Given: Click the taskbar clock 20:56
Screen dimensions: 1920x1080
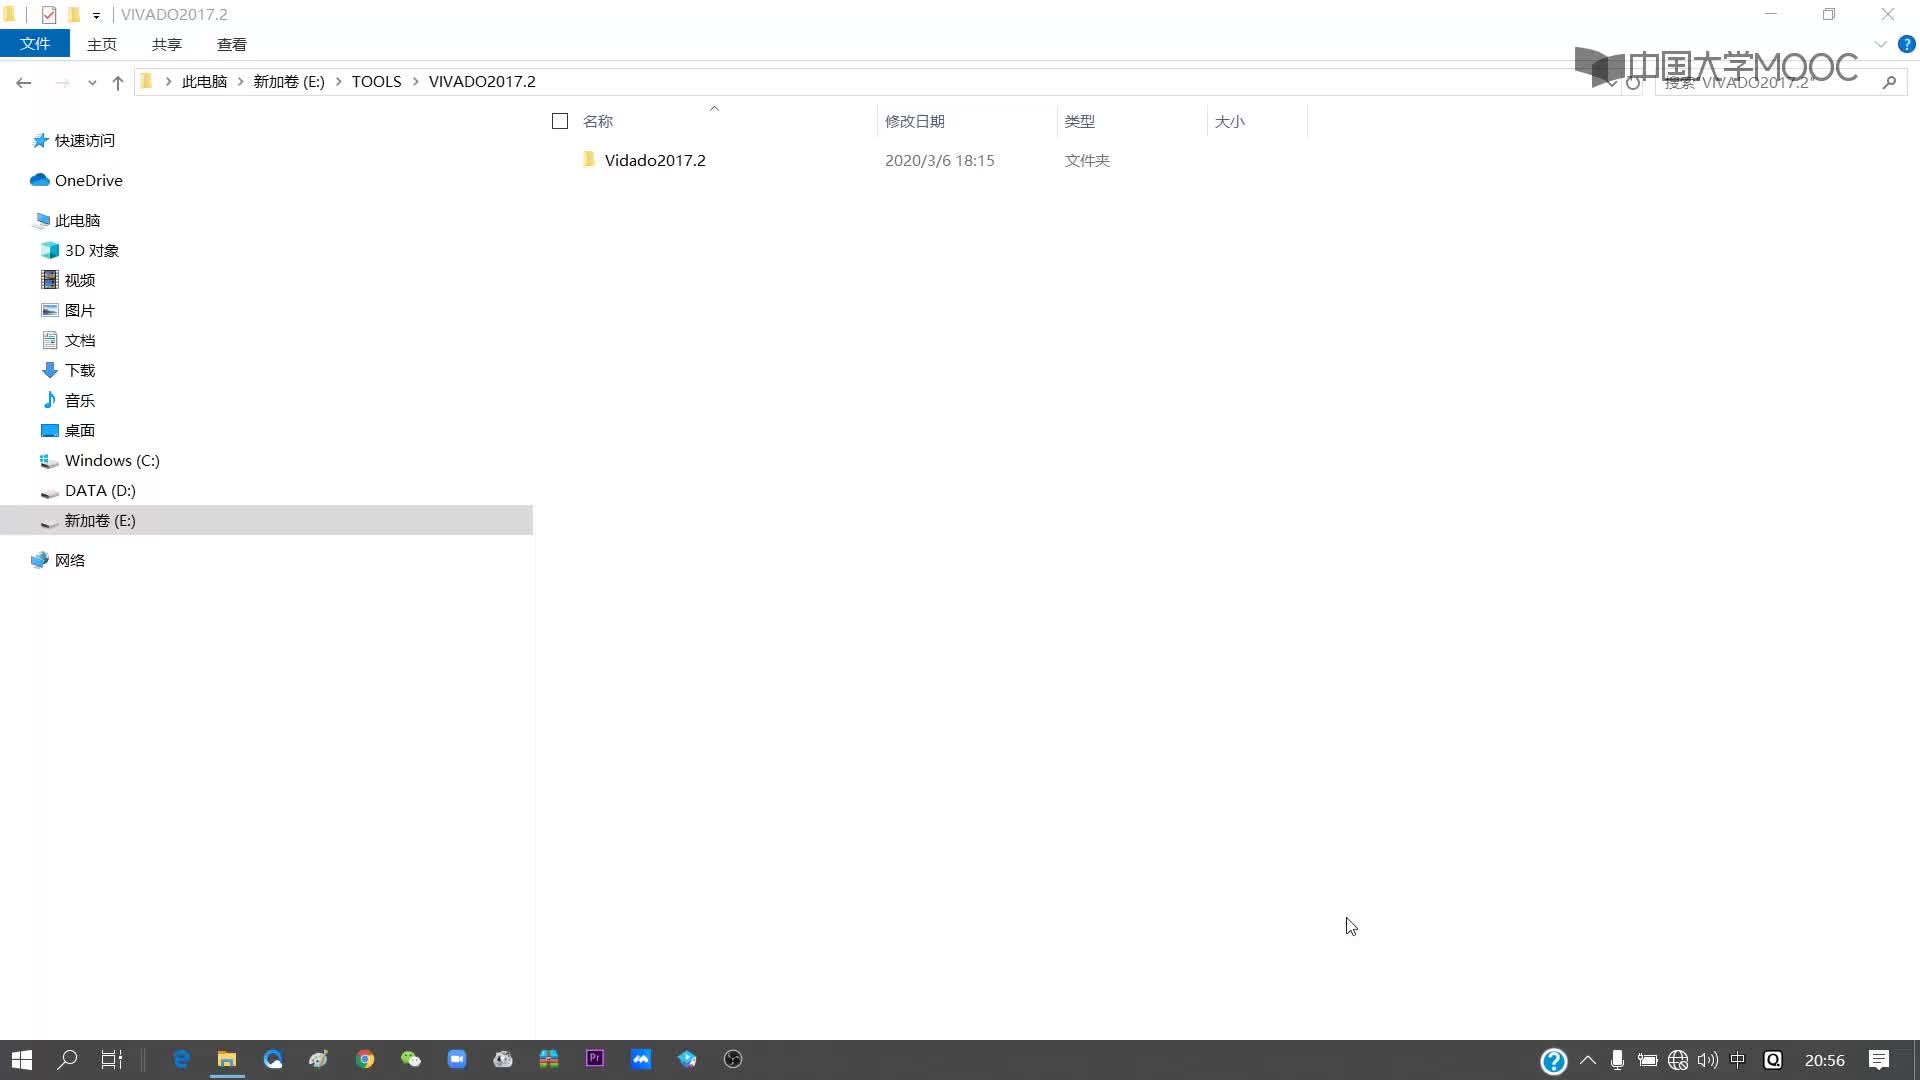Looking at the screenshot, I should pyautogui.click(x=1824, y=1060).
